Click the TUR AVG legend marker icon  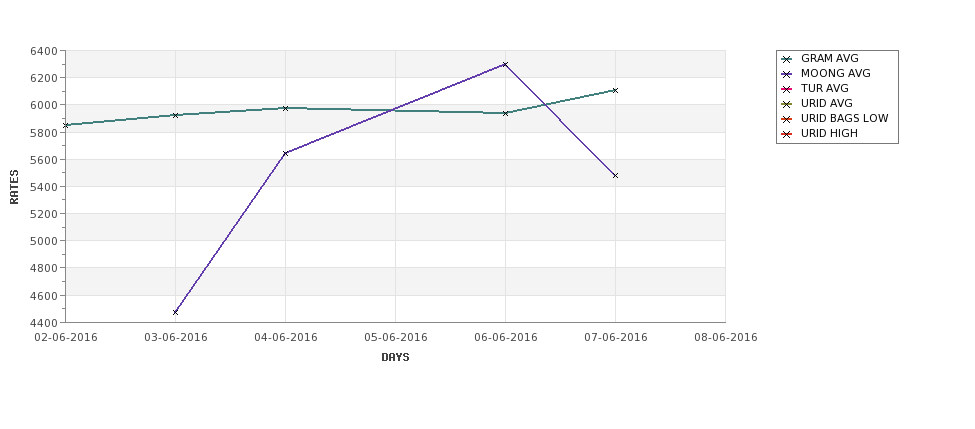[787, 89]
